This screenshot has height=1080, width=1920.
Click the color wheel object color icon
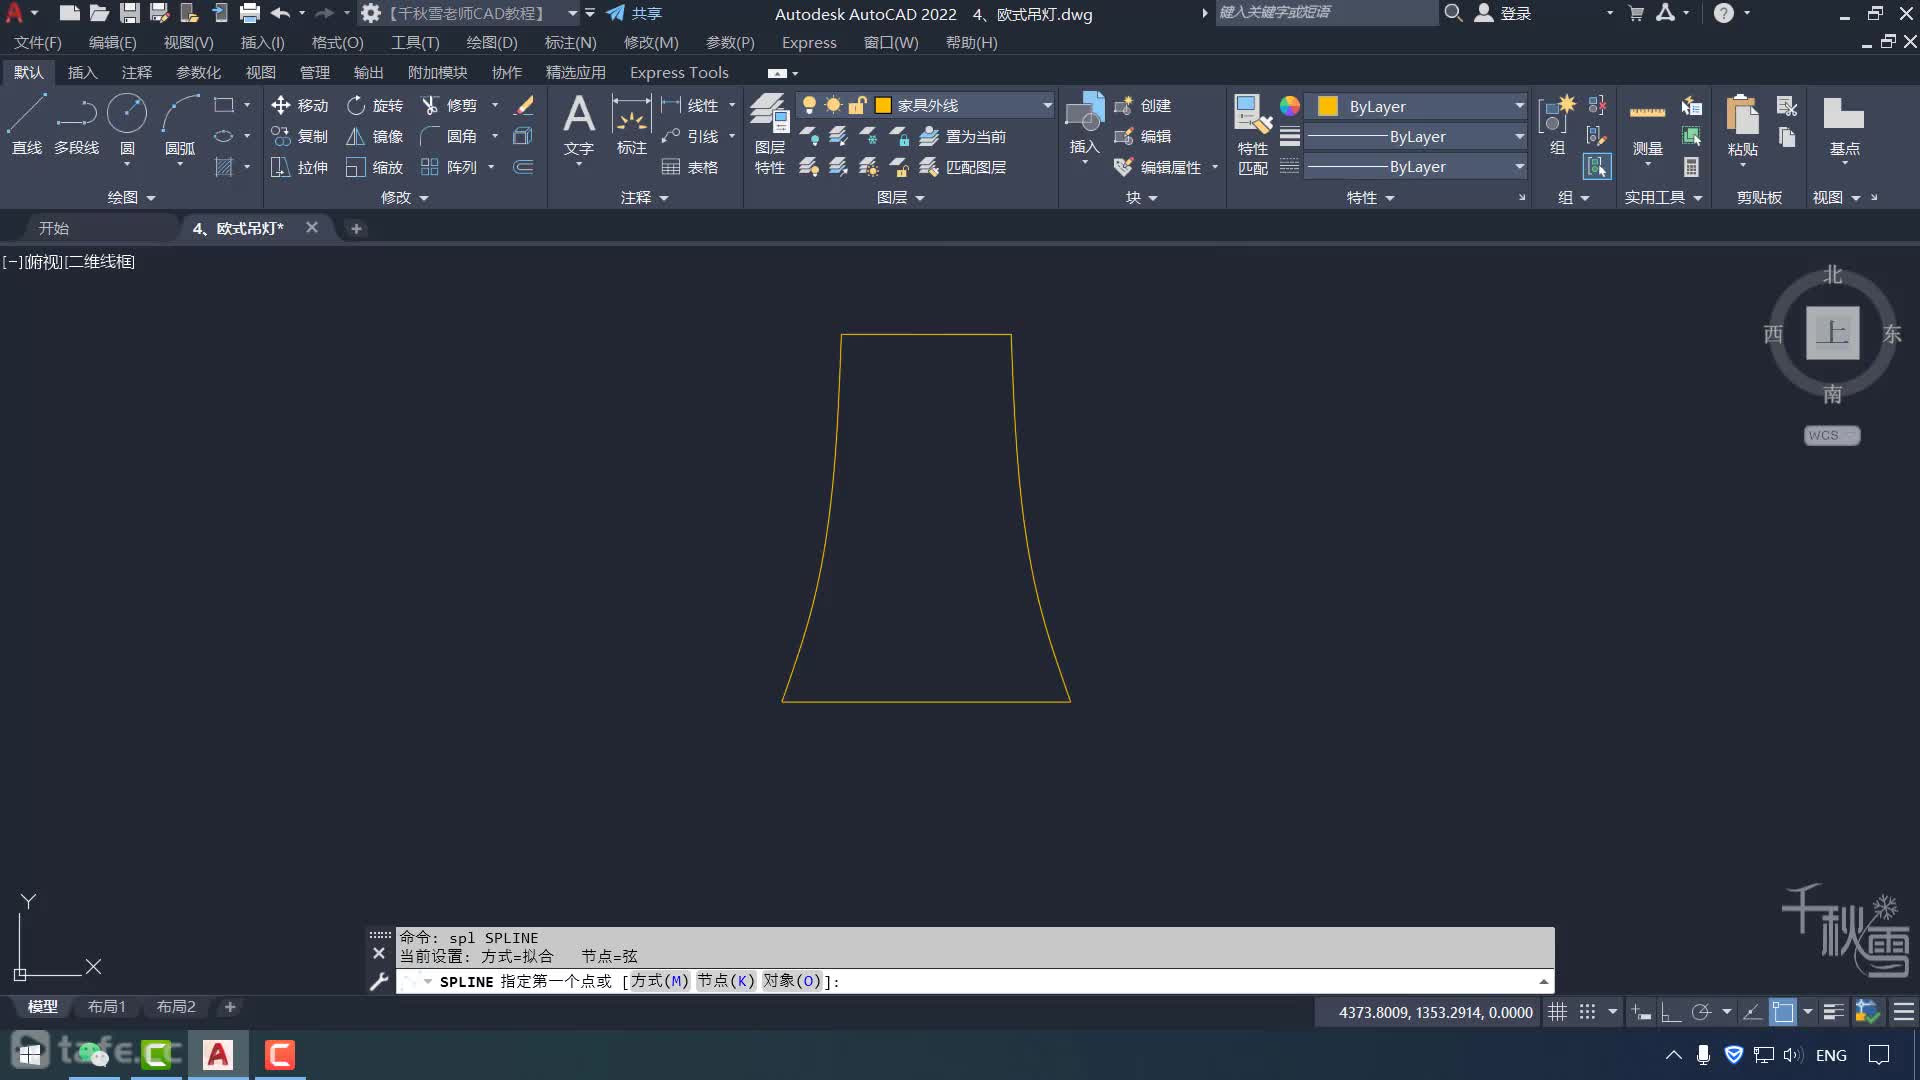pos(1290,105)
